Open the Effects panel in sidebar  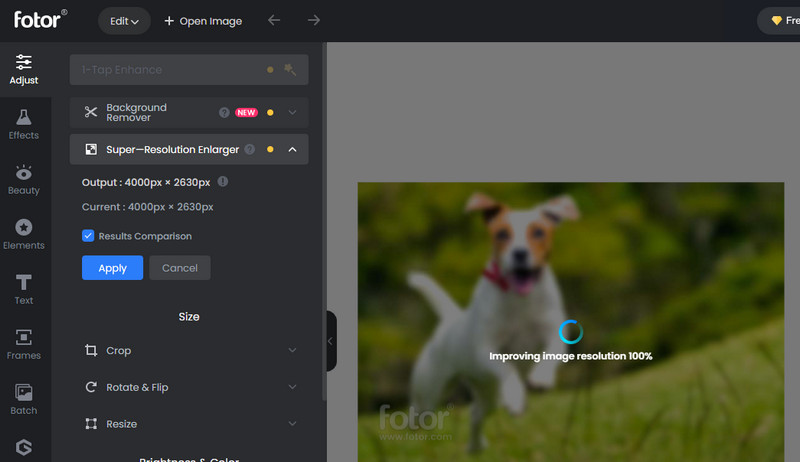(x=24, y=124)
